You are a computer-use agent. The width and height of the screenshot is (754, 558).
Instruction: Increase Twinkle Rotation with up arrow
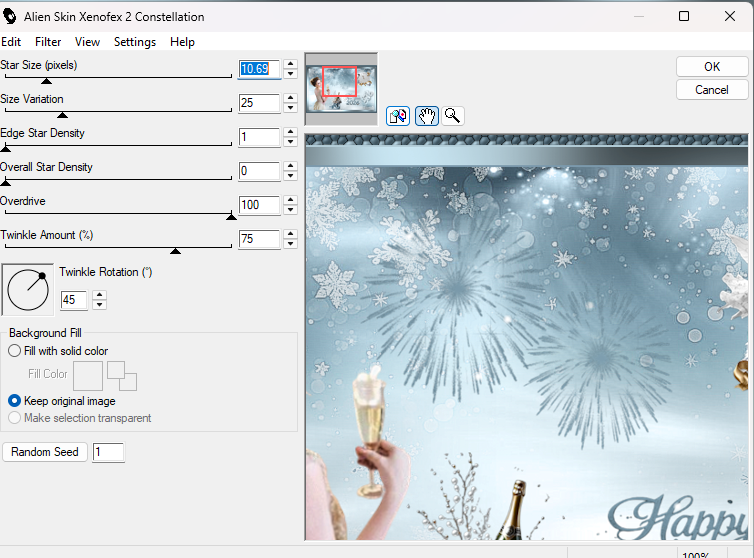tap(99, 295)
